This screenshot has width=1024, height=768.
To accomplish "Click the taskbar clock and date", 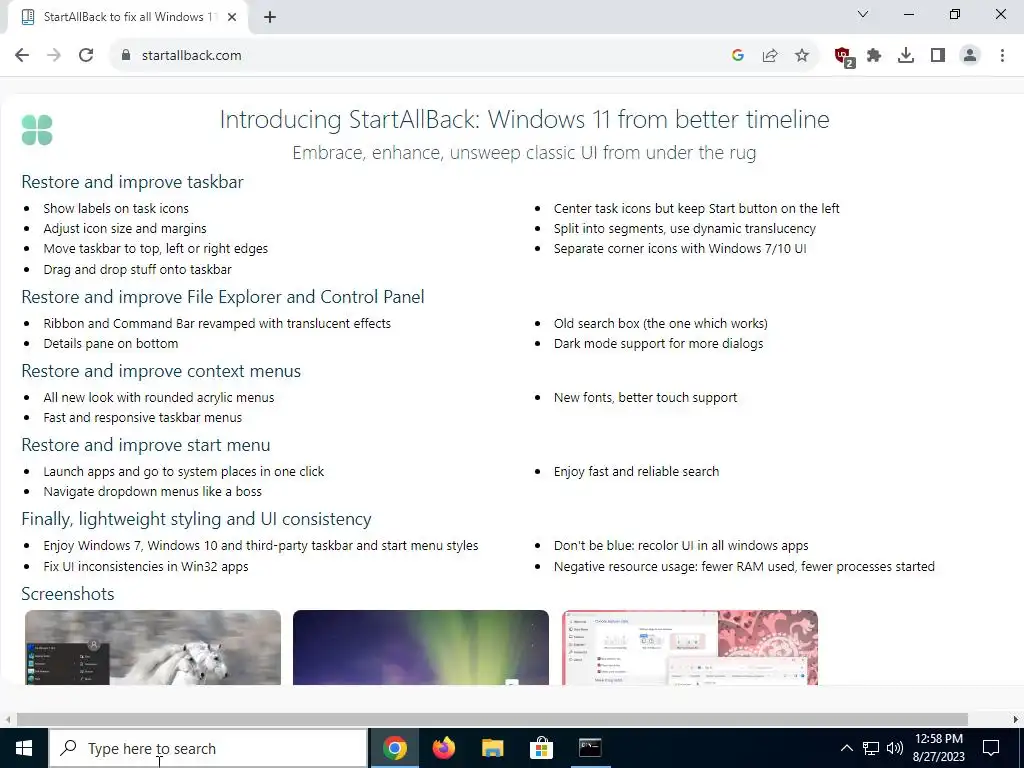I will tap(938, 748).
